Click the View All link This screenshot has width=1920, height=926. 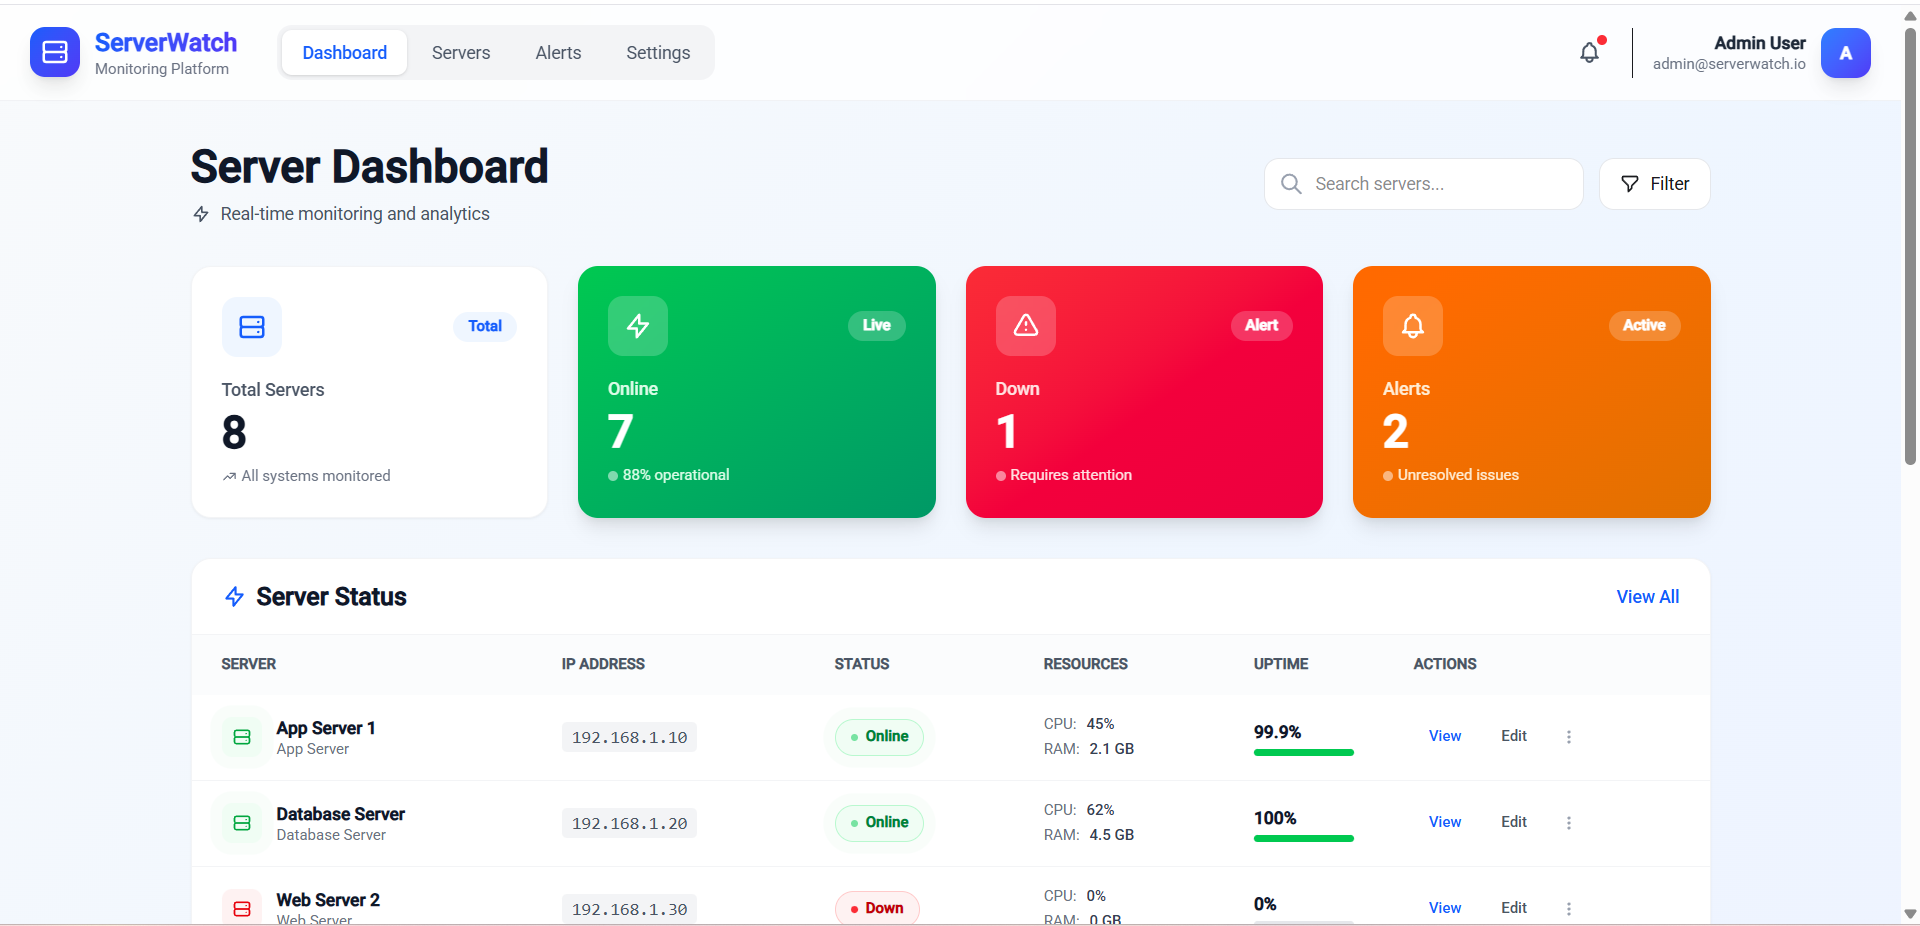click(1647, 597)
